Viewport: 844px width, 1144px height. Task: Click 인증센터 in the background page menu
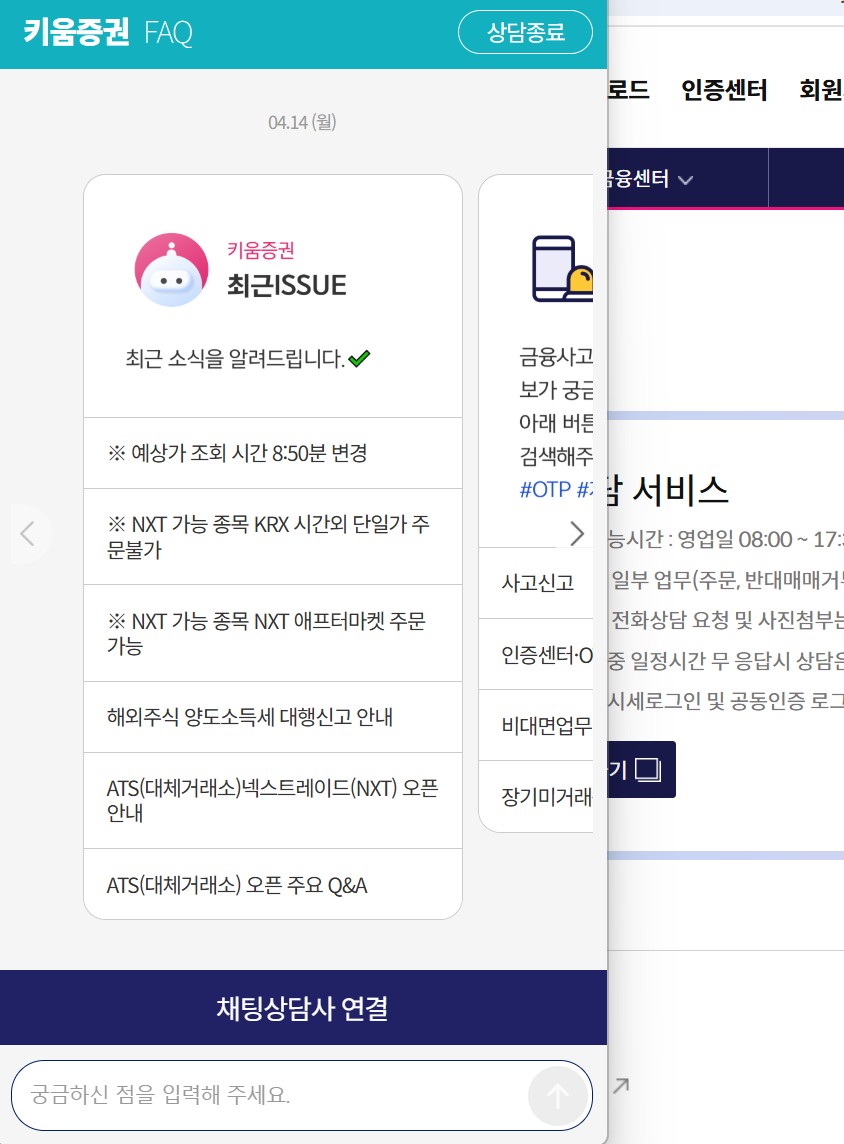point(724,90)
